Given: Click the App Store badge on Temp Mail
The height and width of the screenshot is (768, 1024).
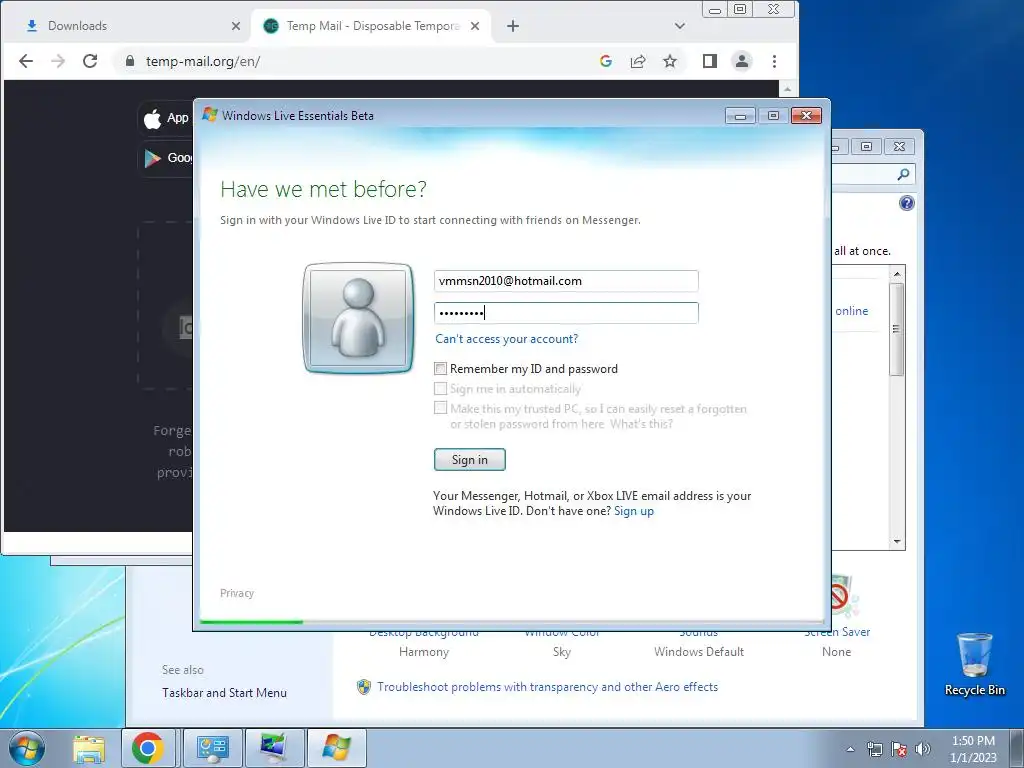Looking at the screenshot, I should [165, 118].
